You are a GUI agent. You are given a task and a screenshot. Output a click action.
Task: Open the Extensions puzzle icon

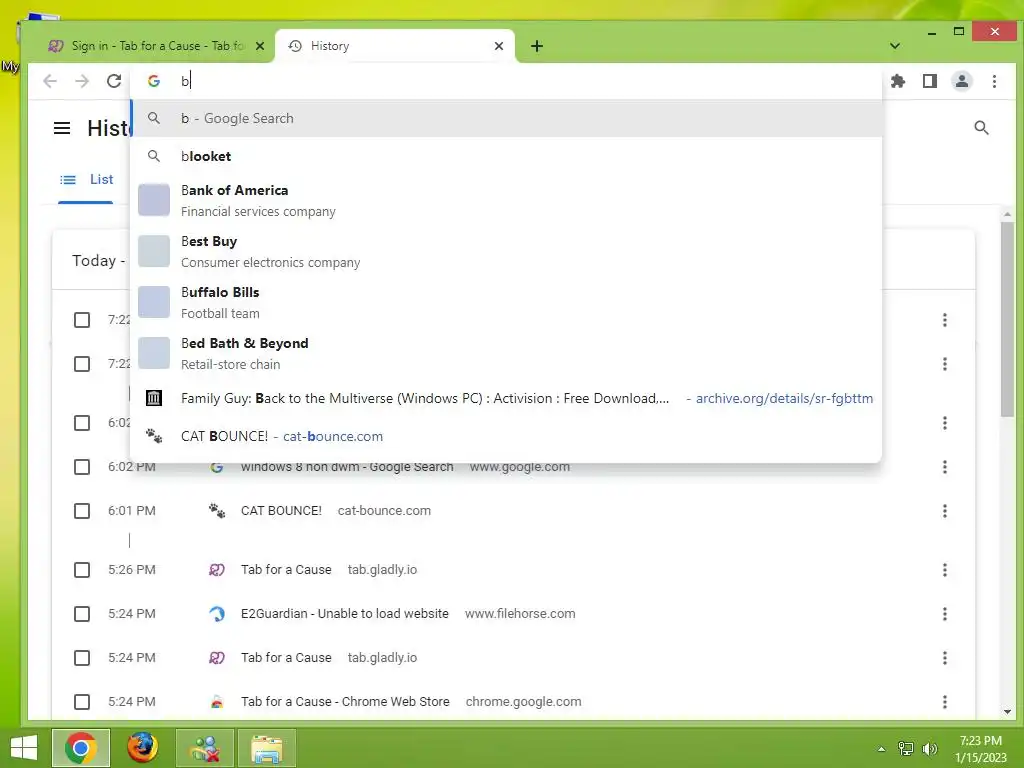click(x=898, y=81)
